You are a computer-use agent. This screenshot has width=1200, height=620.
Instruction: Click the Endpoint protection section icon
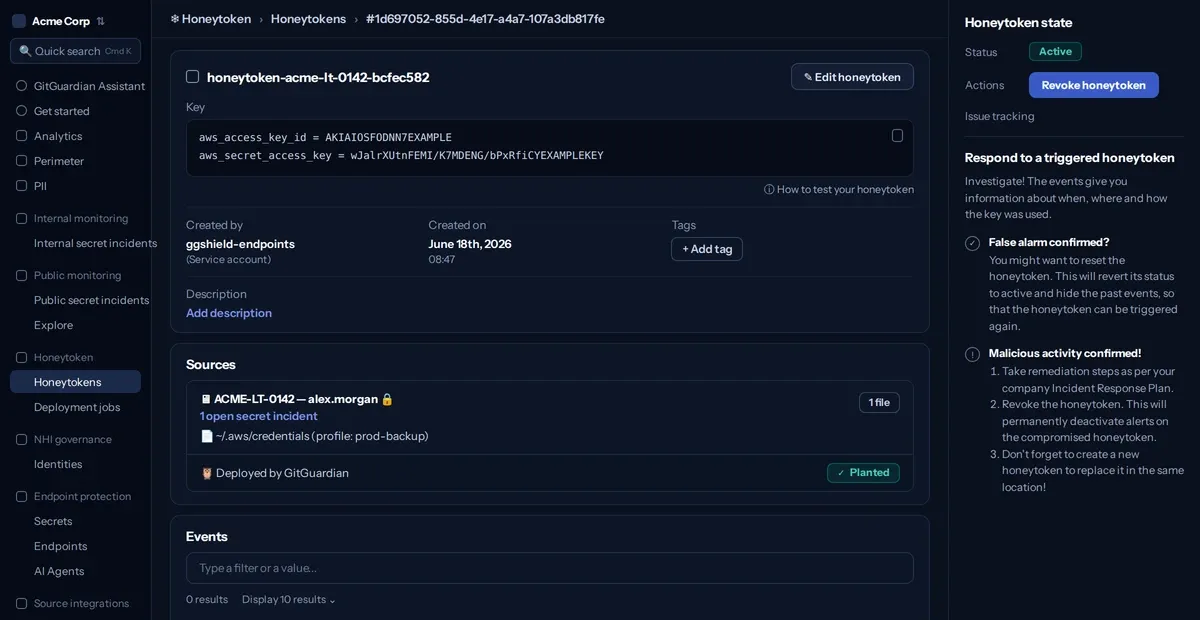coord(22,496)
